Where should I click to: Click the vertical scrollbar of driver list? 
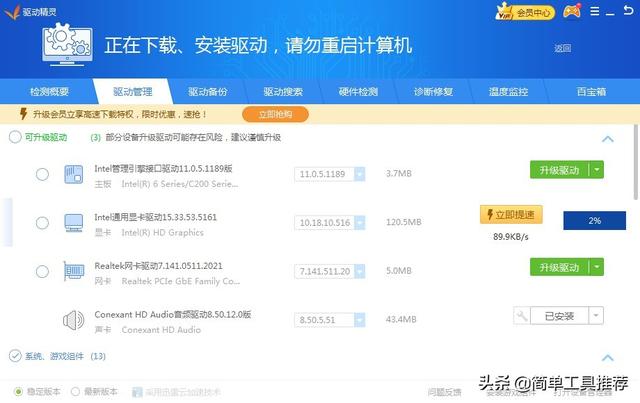636,163
